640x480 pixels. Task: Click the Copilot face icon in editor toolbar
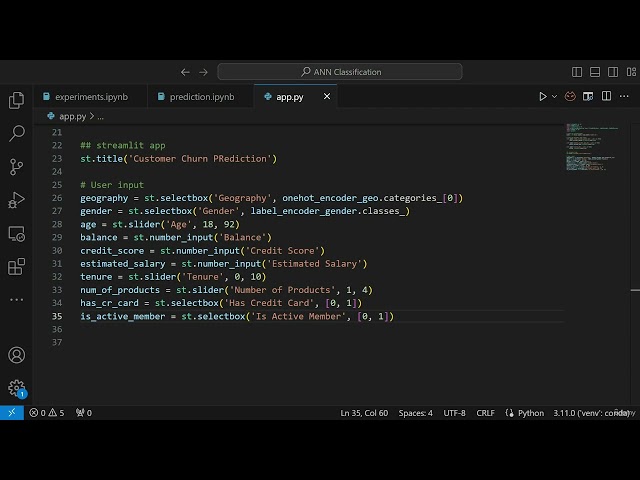coord(570,96)
